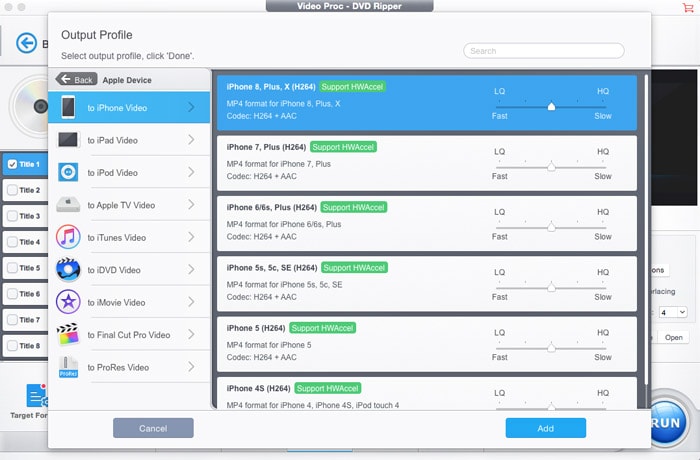
Task: Click the iTunes music note icon
Action: (x=68, y=237)
